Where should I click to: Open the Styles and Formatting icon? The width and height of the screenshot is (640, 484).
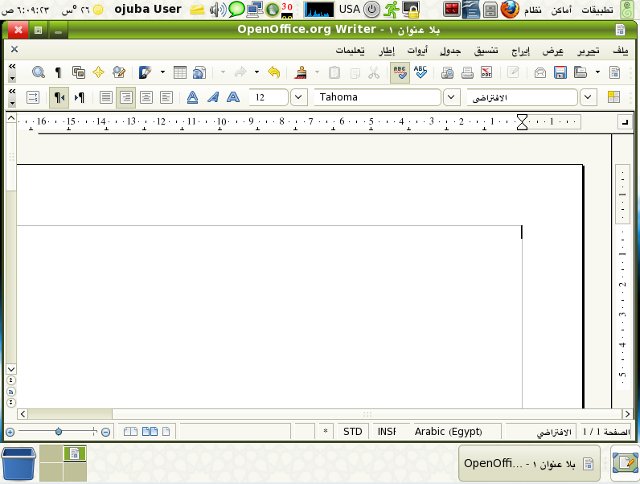tap(614, 97)
